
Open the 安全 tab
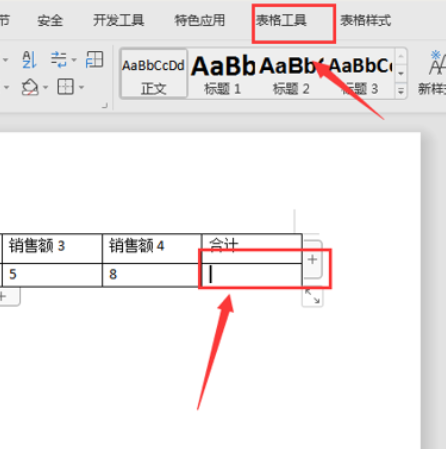(x=50, y=21)
